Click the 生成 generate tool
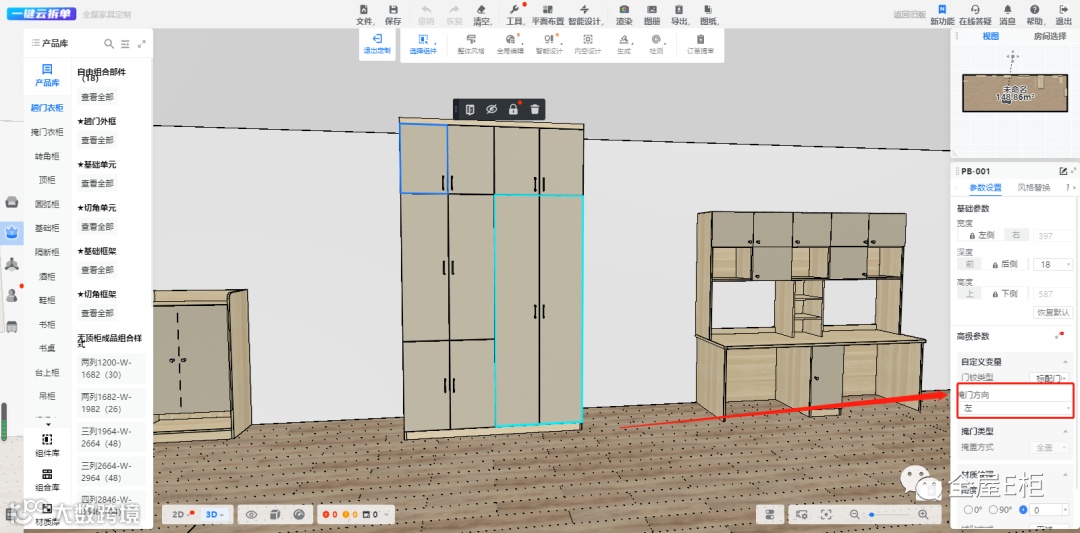 tap(623, 45)
